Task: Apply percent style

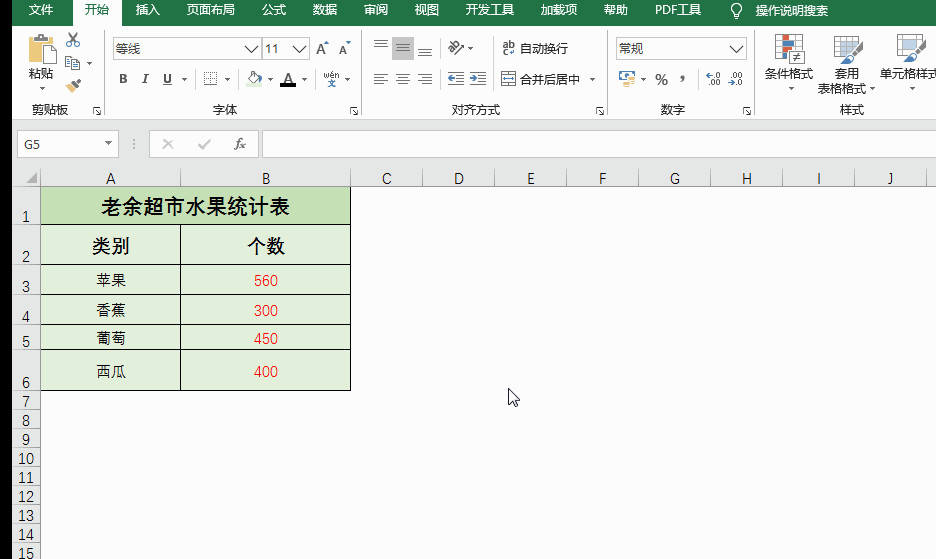Action: coord(661,79)
